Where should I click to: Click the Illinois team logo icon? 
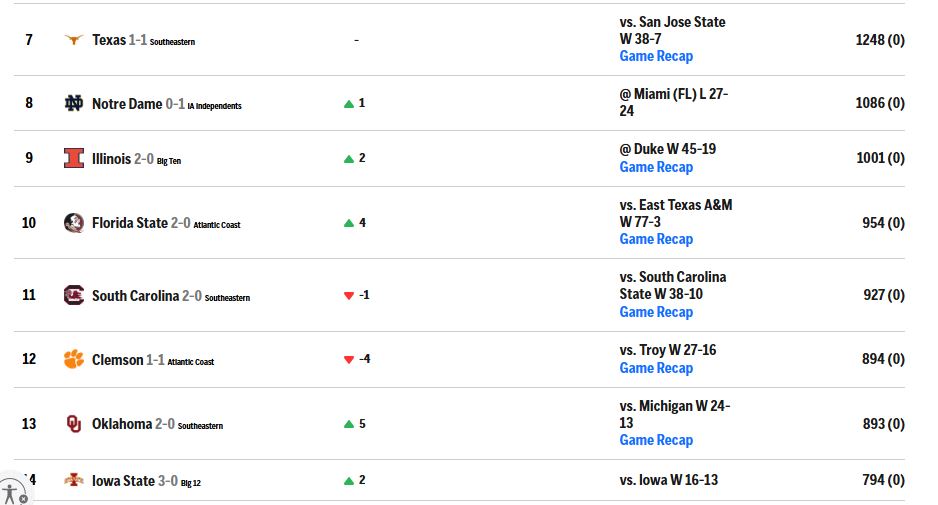74,158
